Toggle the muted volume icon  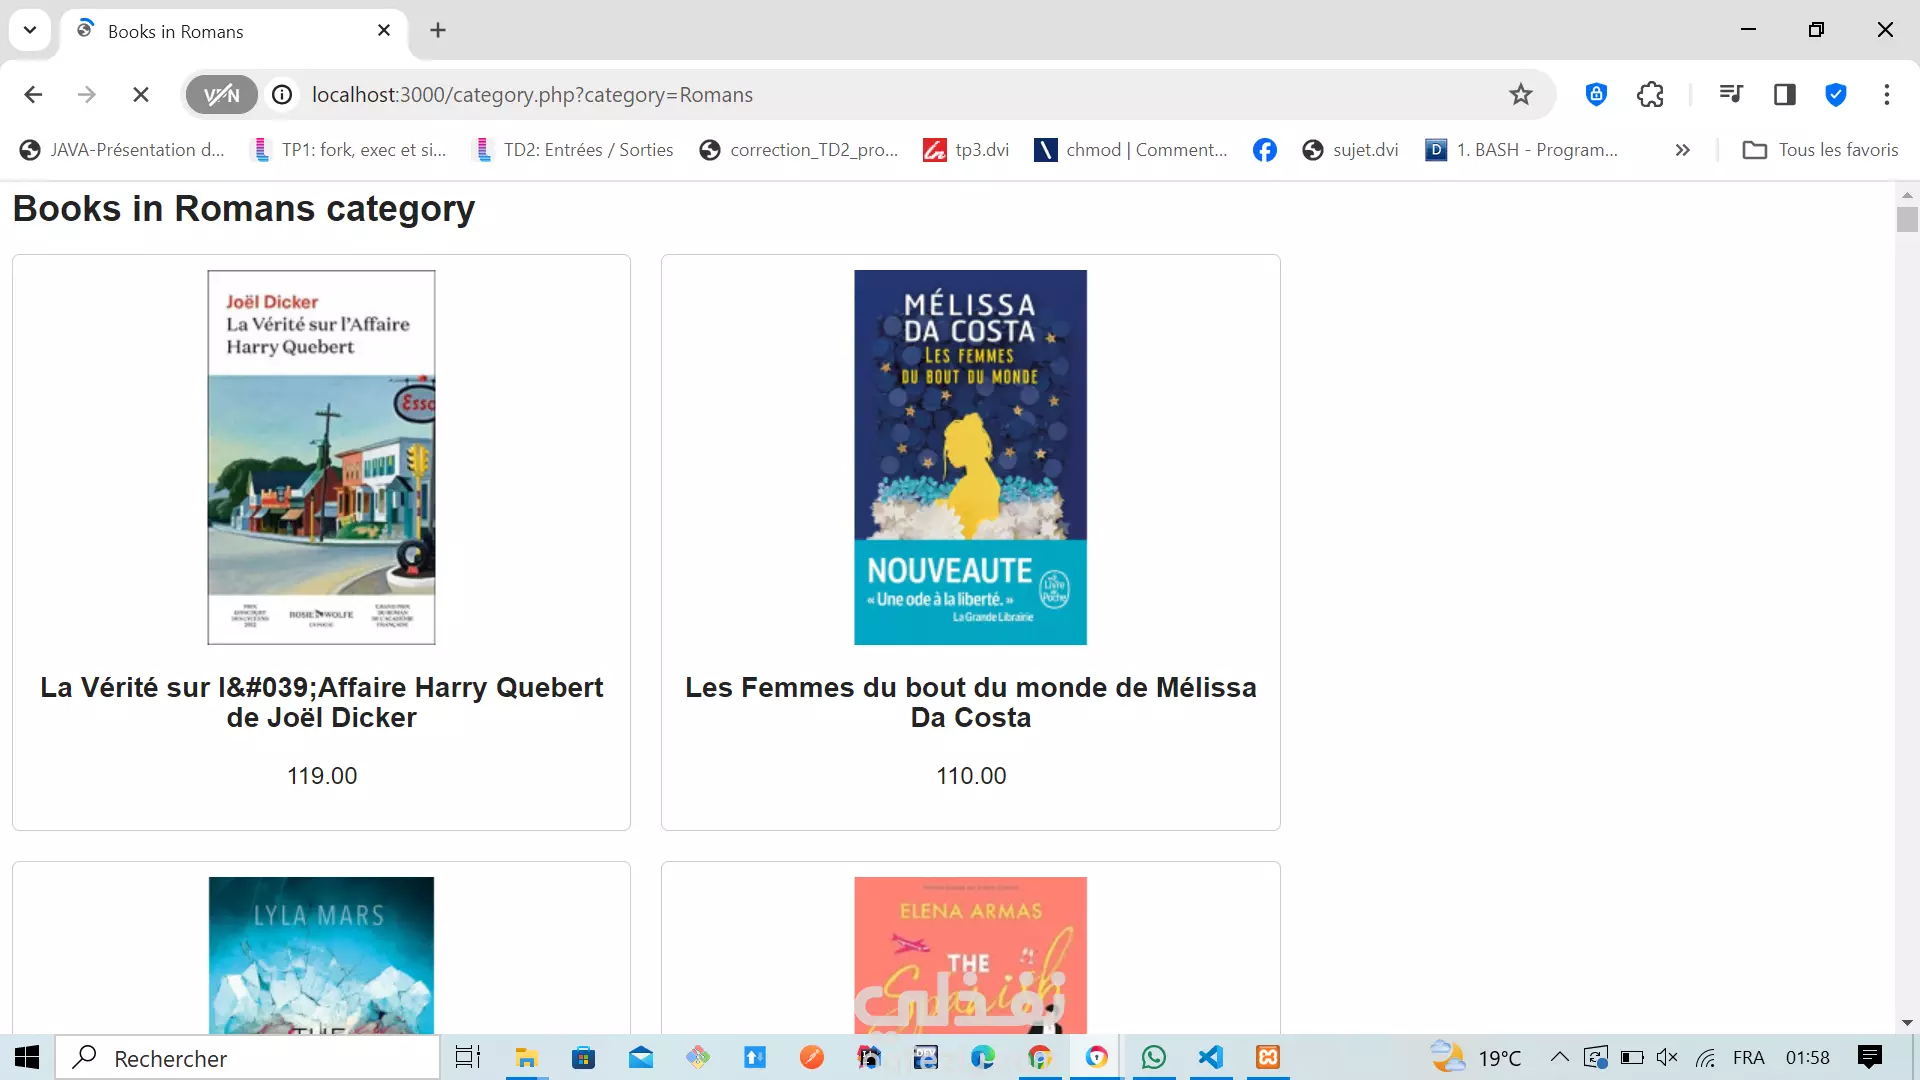click(1667, 1057)
